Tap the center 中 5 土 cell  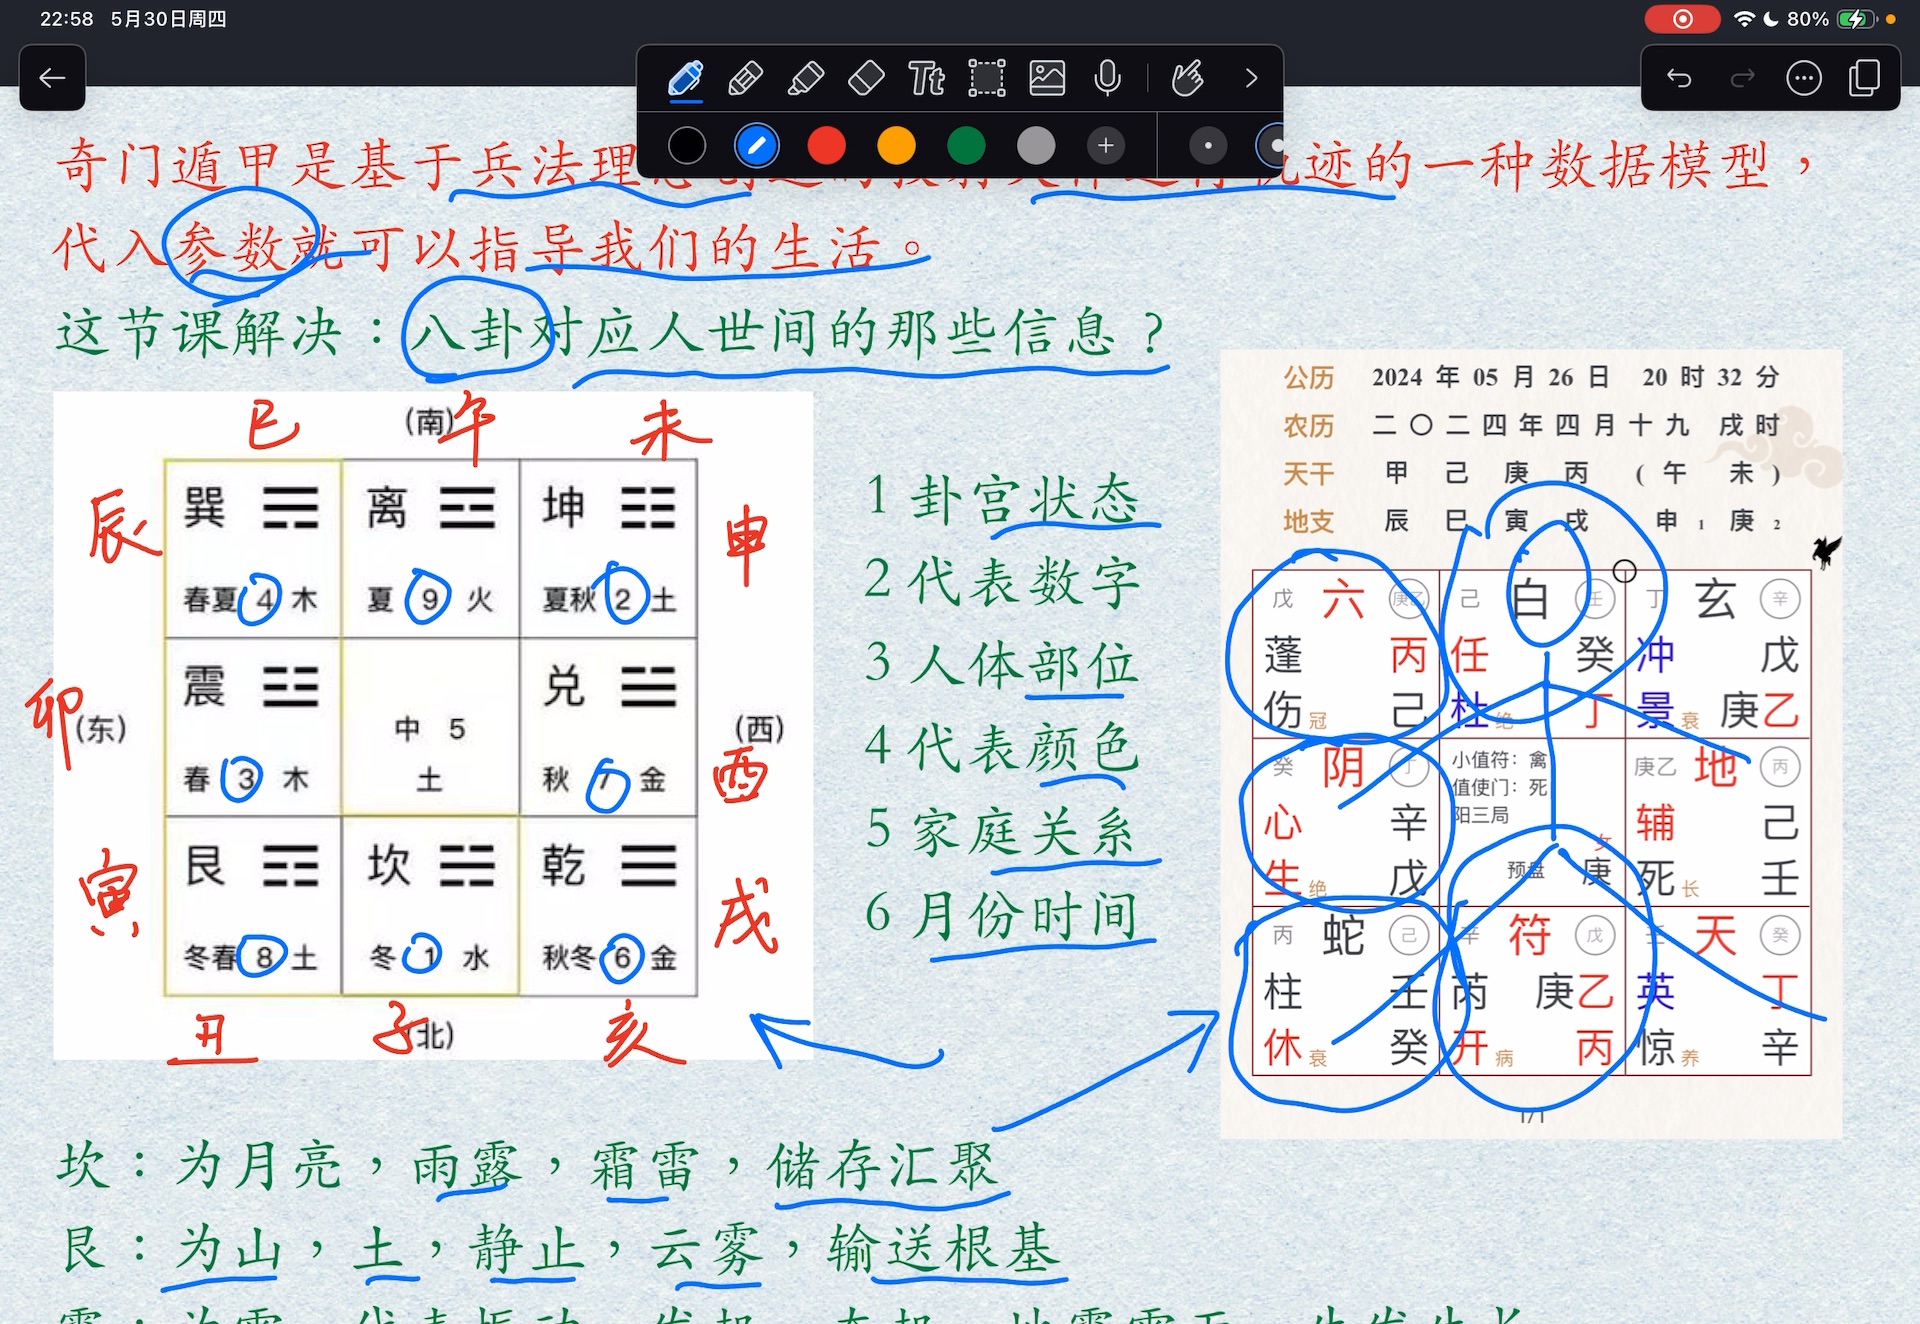pyautogui.click(x=430, y=727)
